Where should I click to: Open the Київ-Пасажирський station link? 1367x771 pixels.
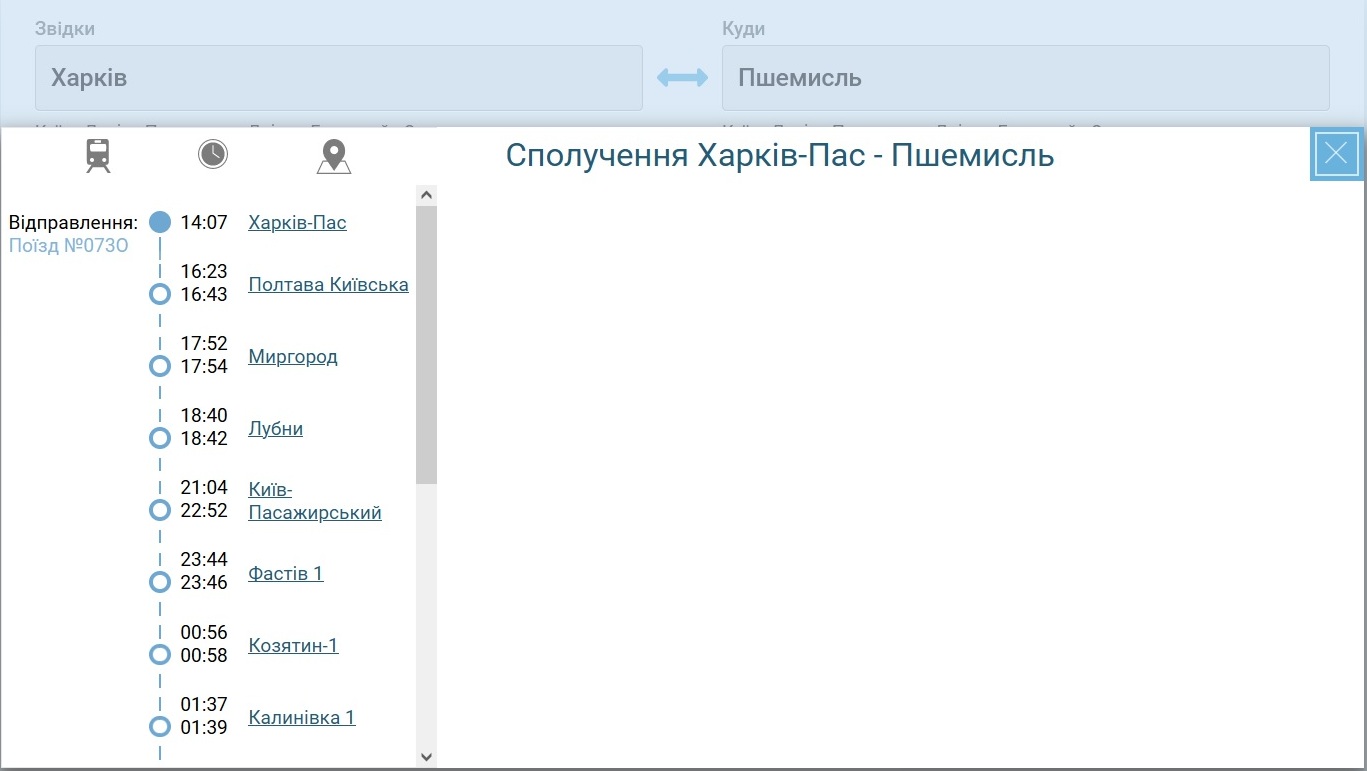coord(314,501)
